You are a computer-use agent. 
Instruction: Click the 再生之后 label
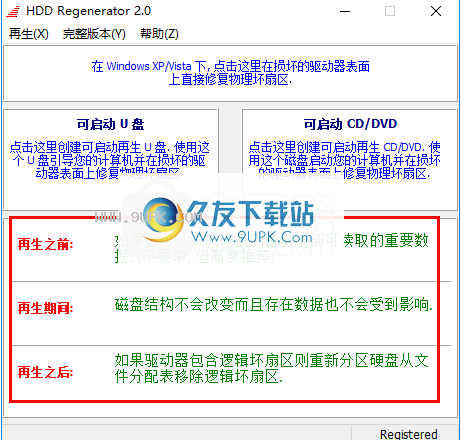click(x=45, y=372)
